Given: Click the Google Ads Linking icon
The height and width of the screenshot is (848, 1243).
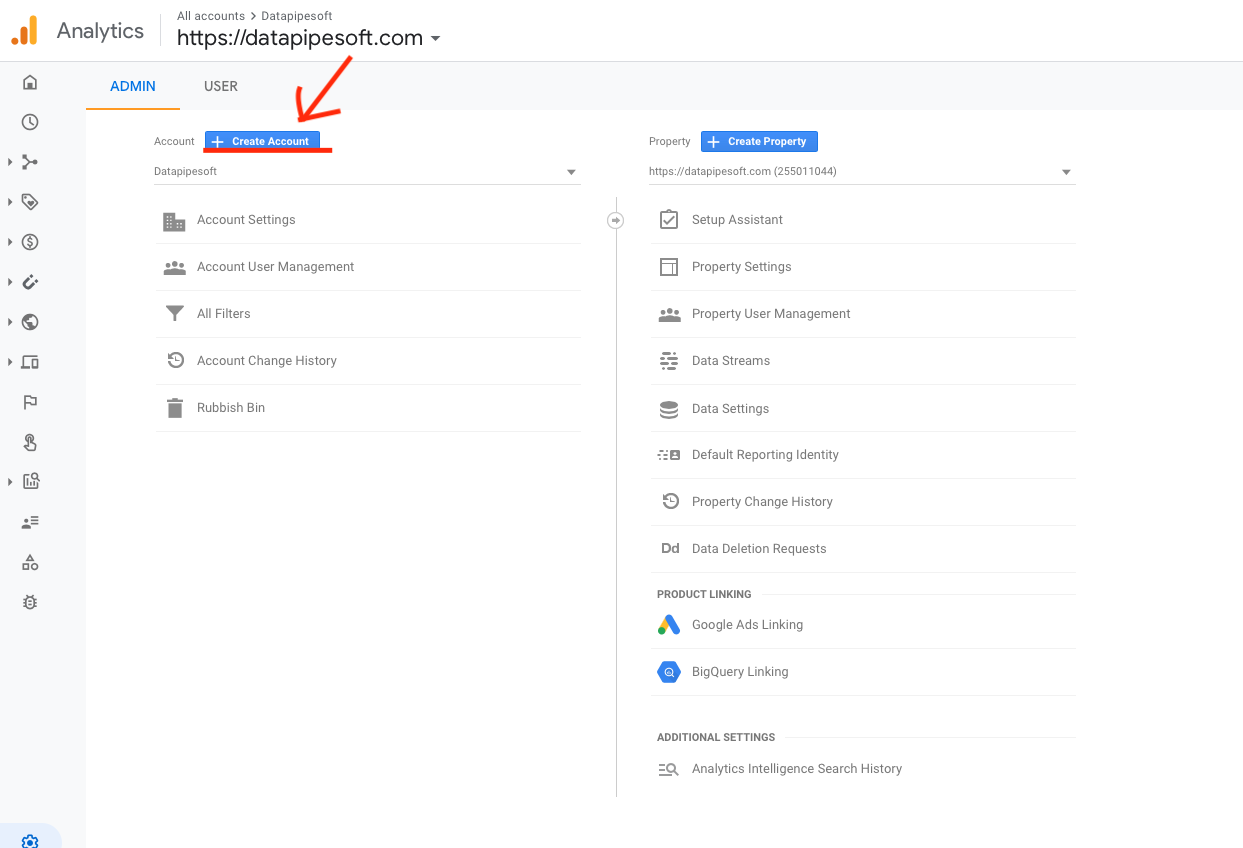Looking at the screenshot, I should point(669,625).
